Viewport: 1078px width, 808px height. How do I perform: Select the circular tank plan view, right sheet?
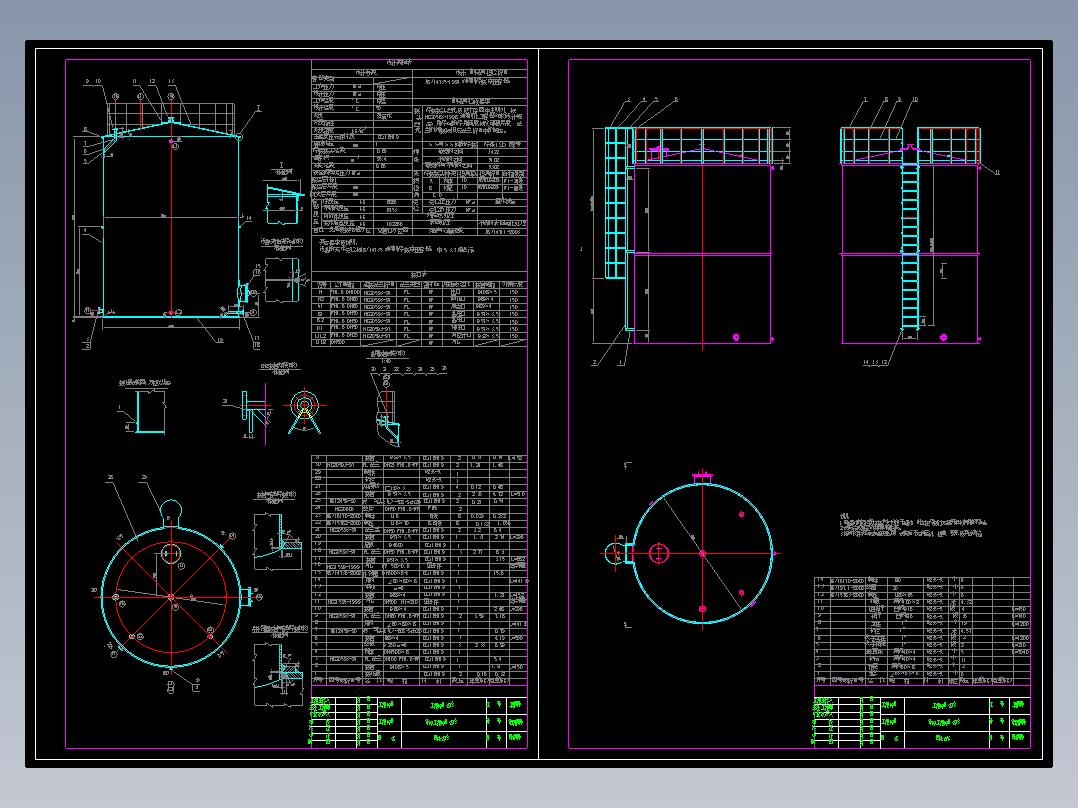[691, 550]
